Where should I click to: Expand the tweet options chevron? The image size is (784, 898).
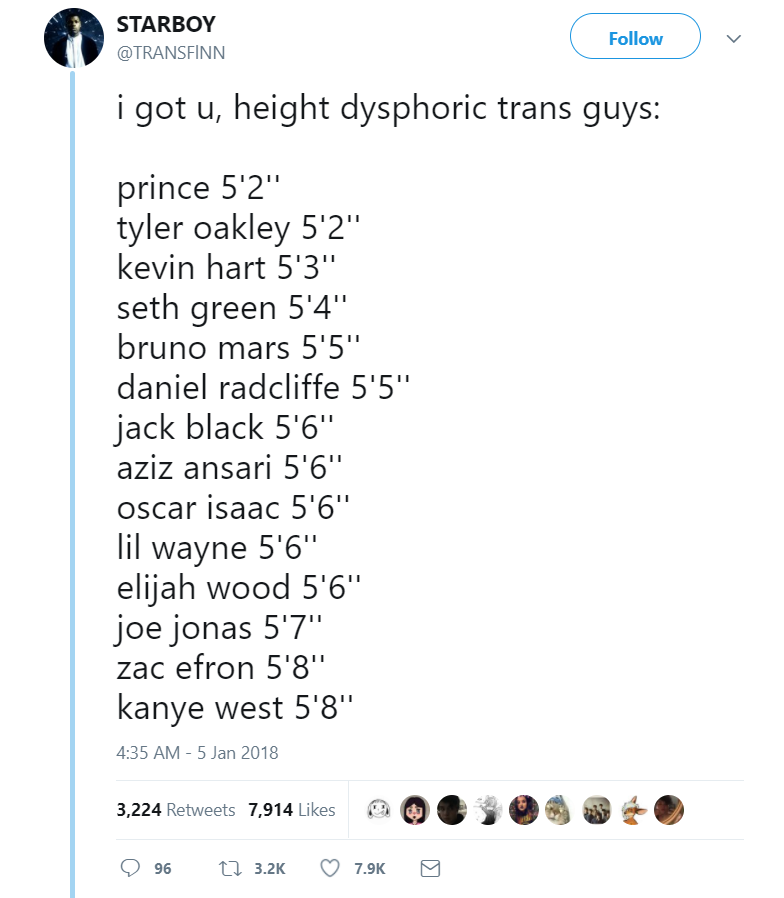(733, 39)
